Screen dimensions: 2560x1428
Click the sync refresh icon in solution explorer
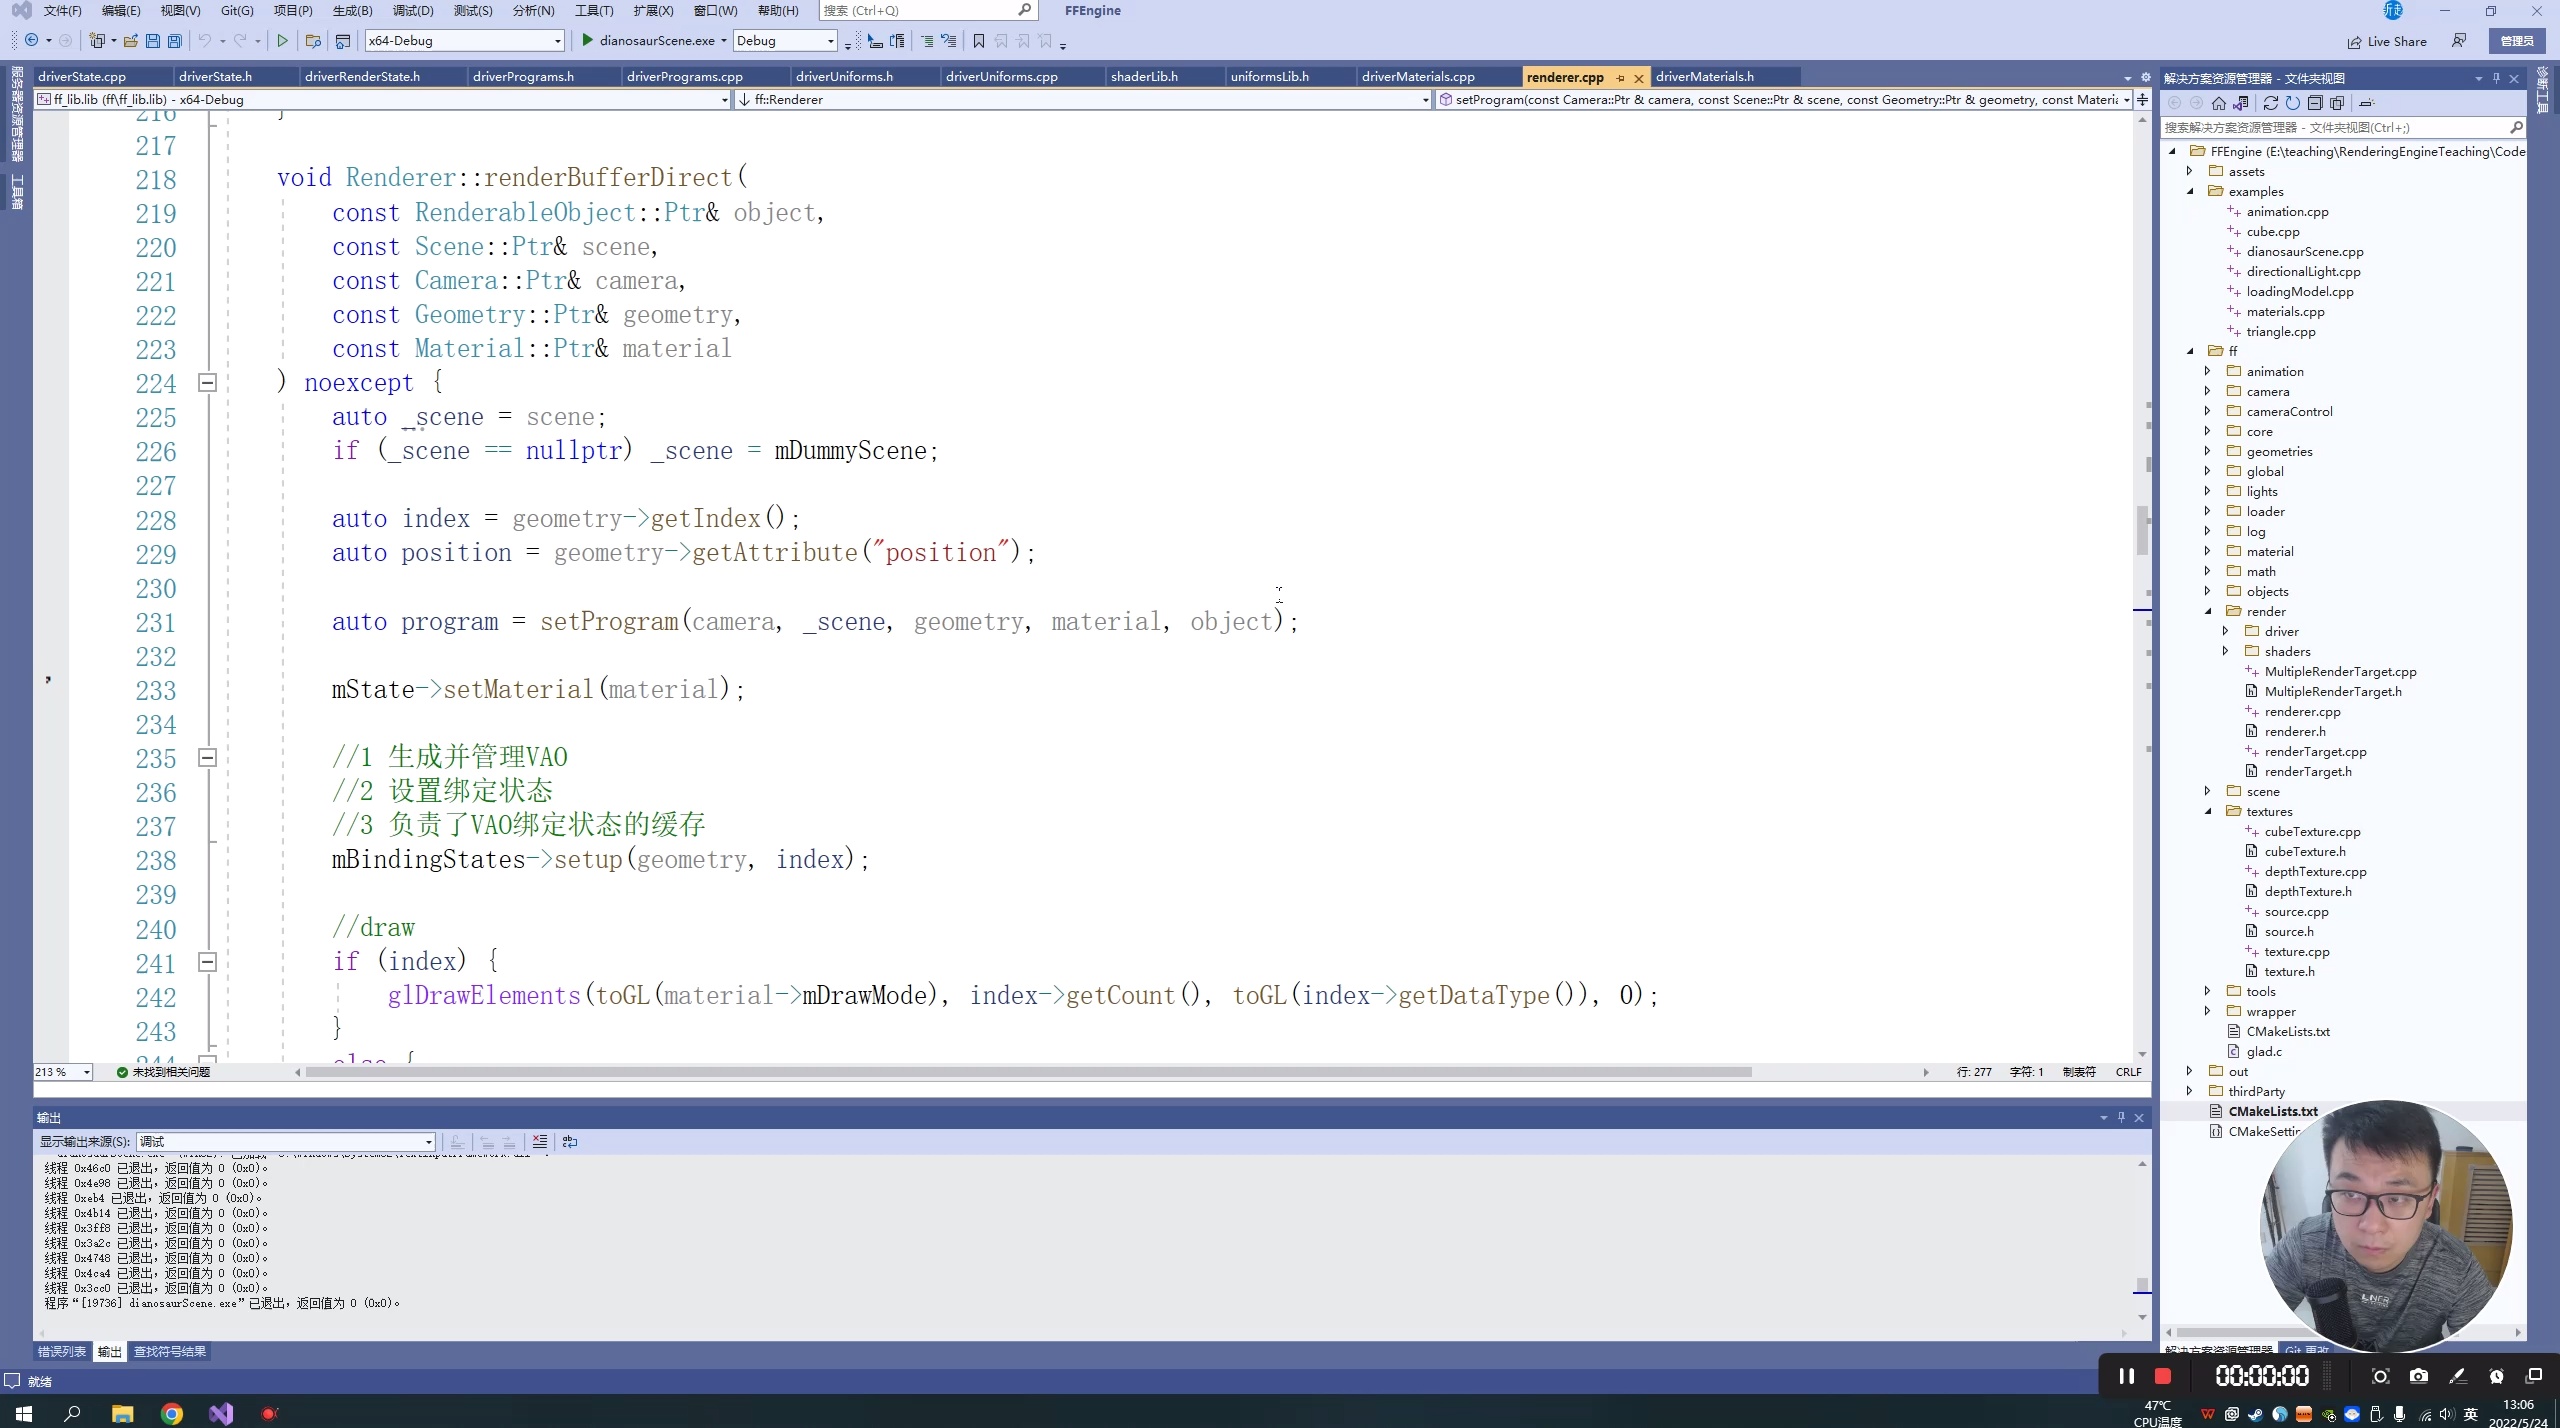point(2271,103)
